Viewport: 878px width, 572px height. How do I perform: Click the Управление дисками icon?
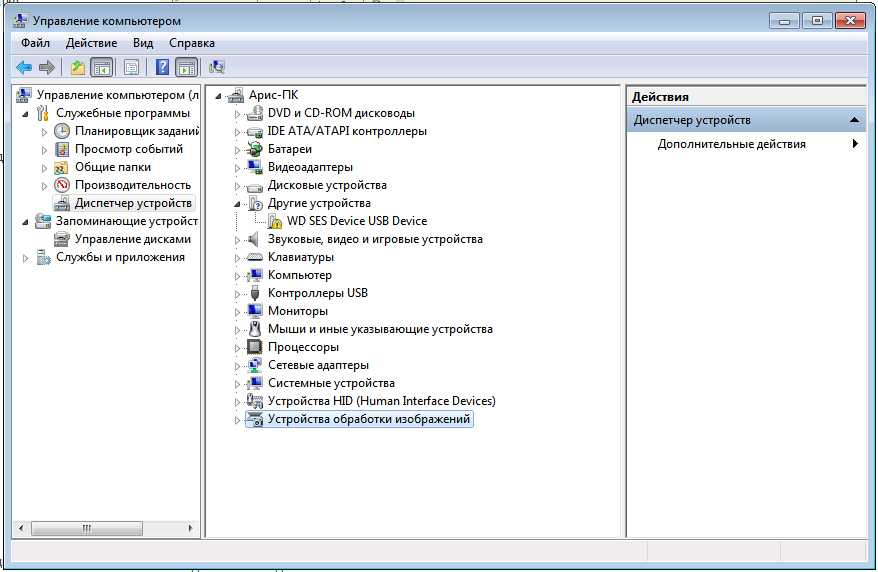(62, 239)
